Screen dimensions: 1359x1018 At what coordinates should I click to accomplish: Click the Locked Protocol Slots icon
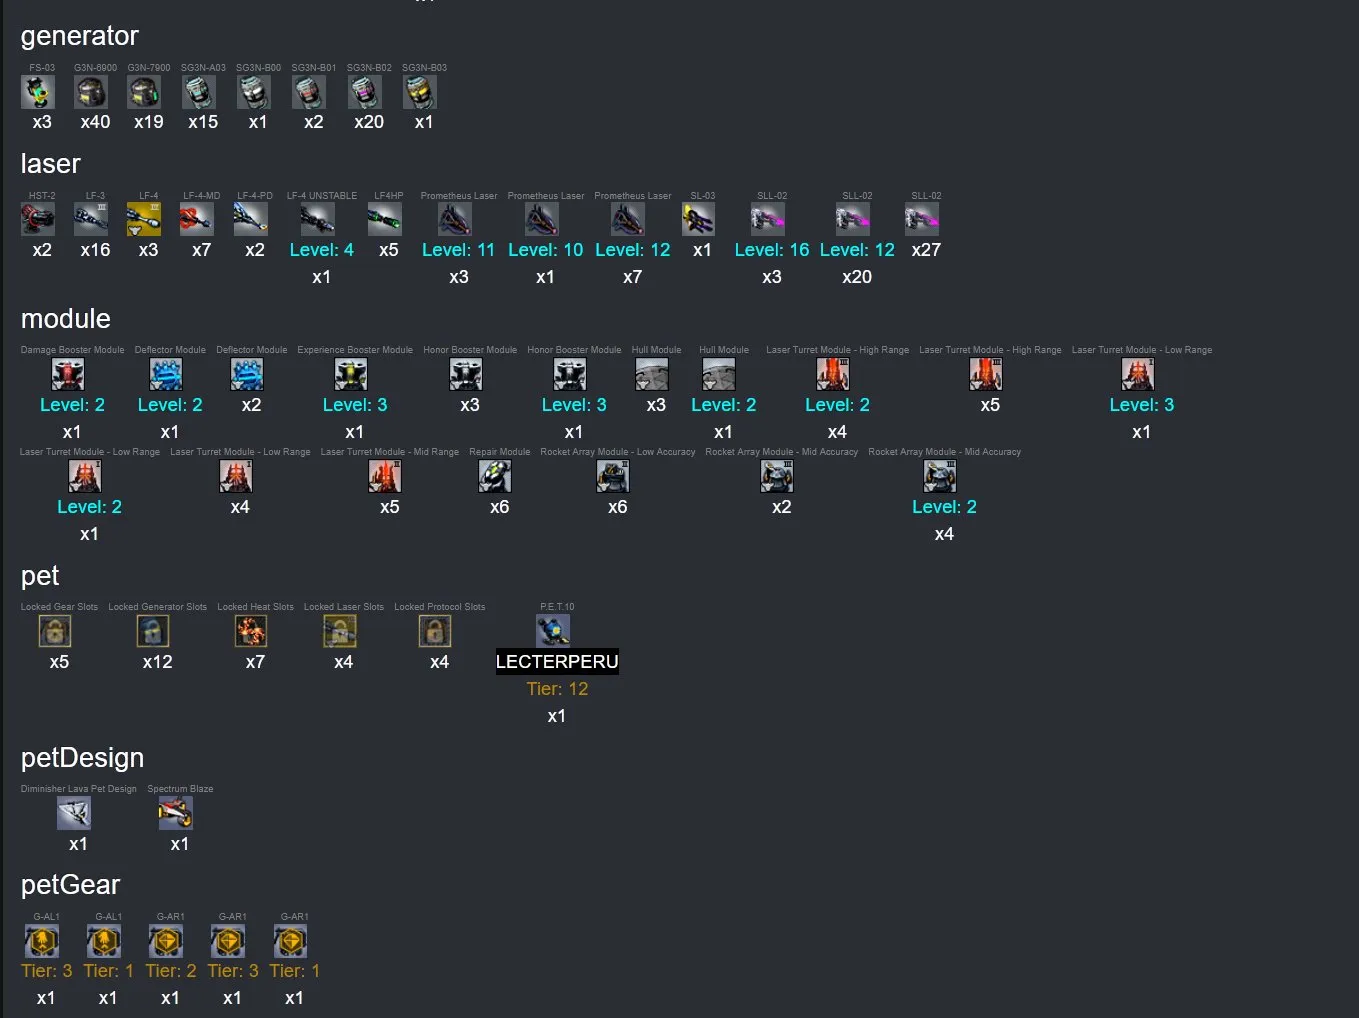point(435,631)
